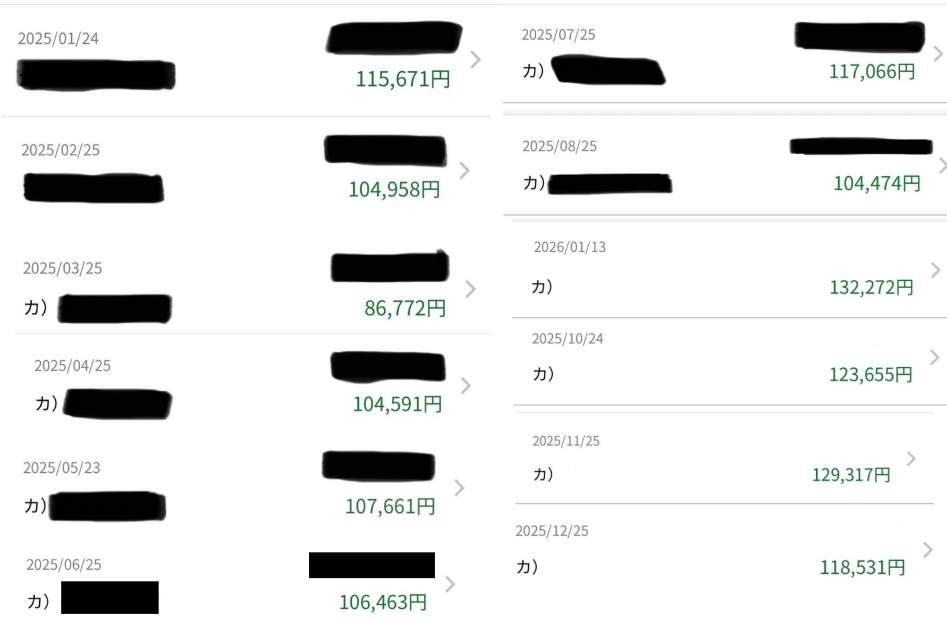The height and width of the screenshot is (620, 947).
Task: Tap the chevron for the 2025/10/24 row
Action: coord(935,356)
